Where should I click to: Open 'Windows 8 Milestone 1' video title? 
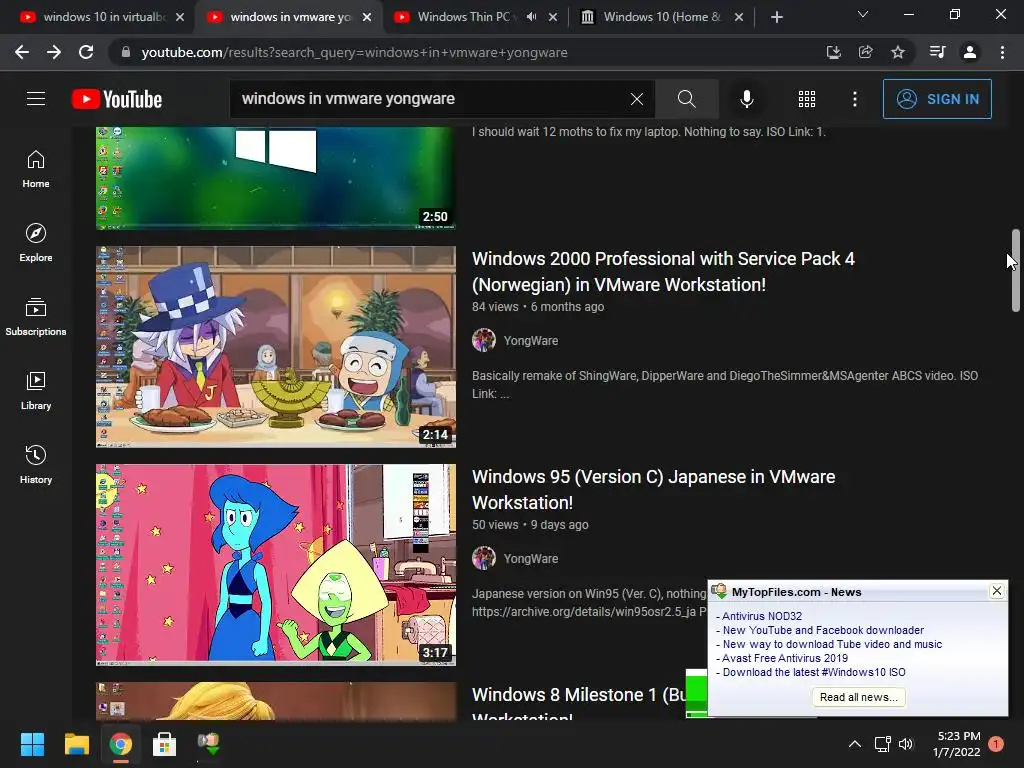[x=578, y=695]
